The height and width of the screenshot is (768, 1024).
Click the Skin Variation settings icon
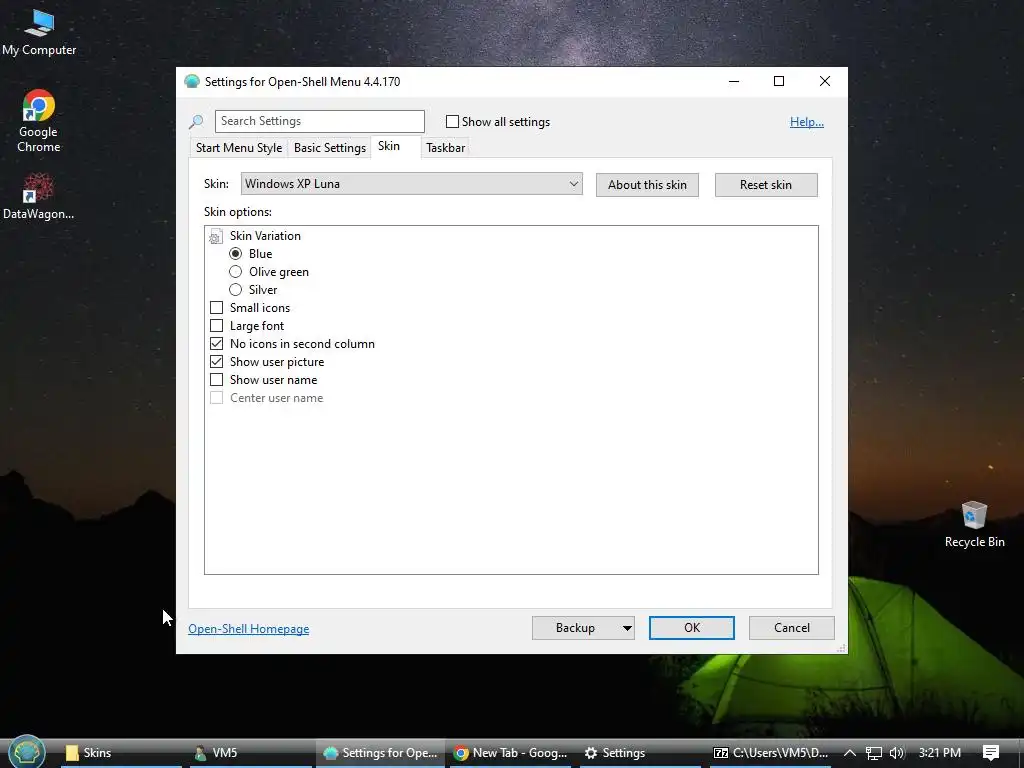pos(216,236)
